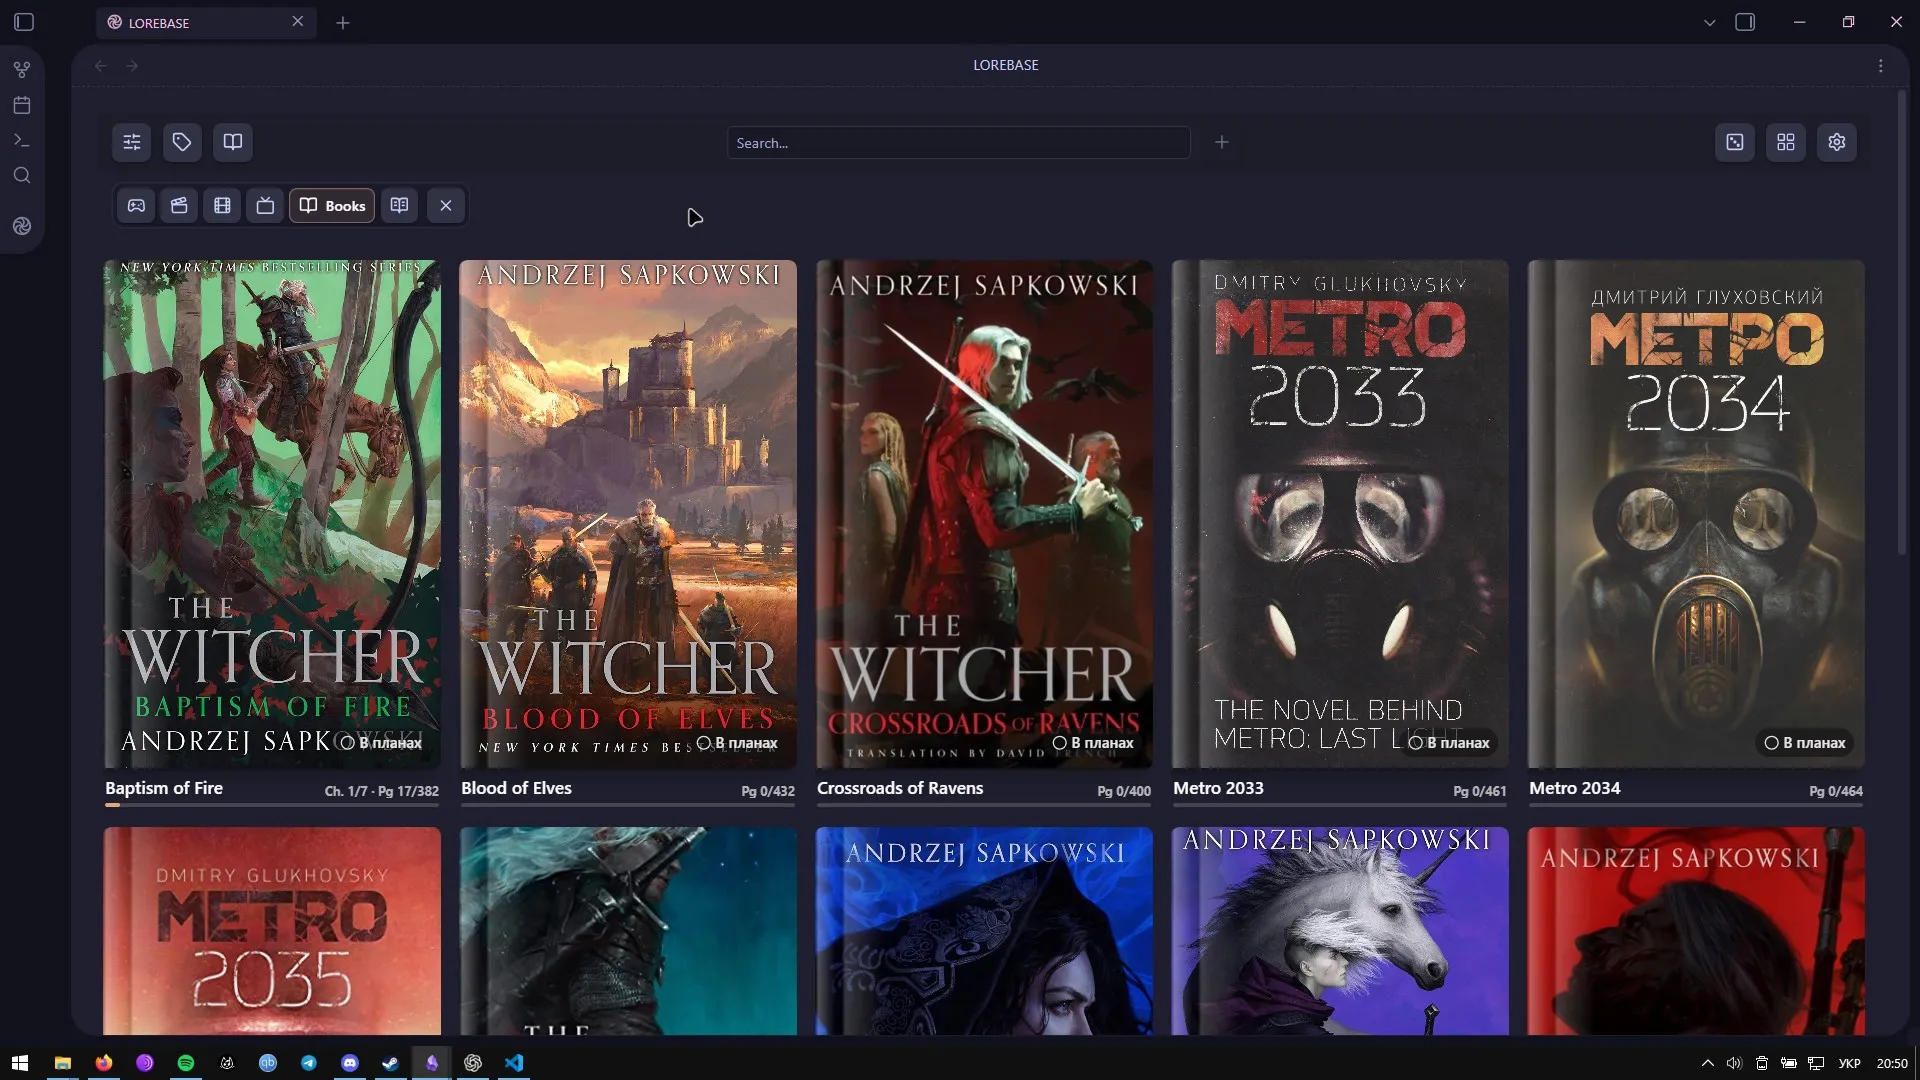Change status badge on Crossroads of Ravens
1920x1080 pixels.
coord(1092,743)
